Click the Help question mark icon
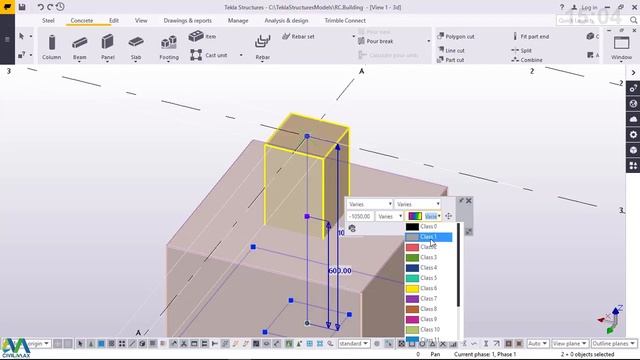 click(562, 7)
